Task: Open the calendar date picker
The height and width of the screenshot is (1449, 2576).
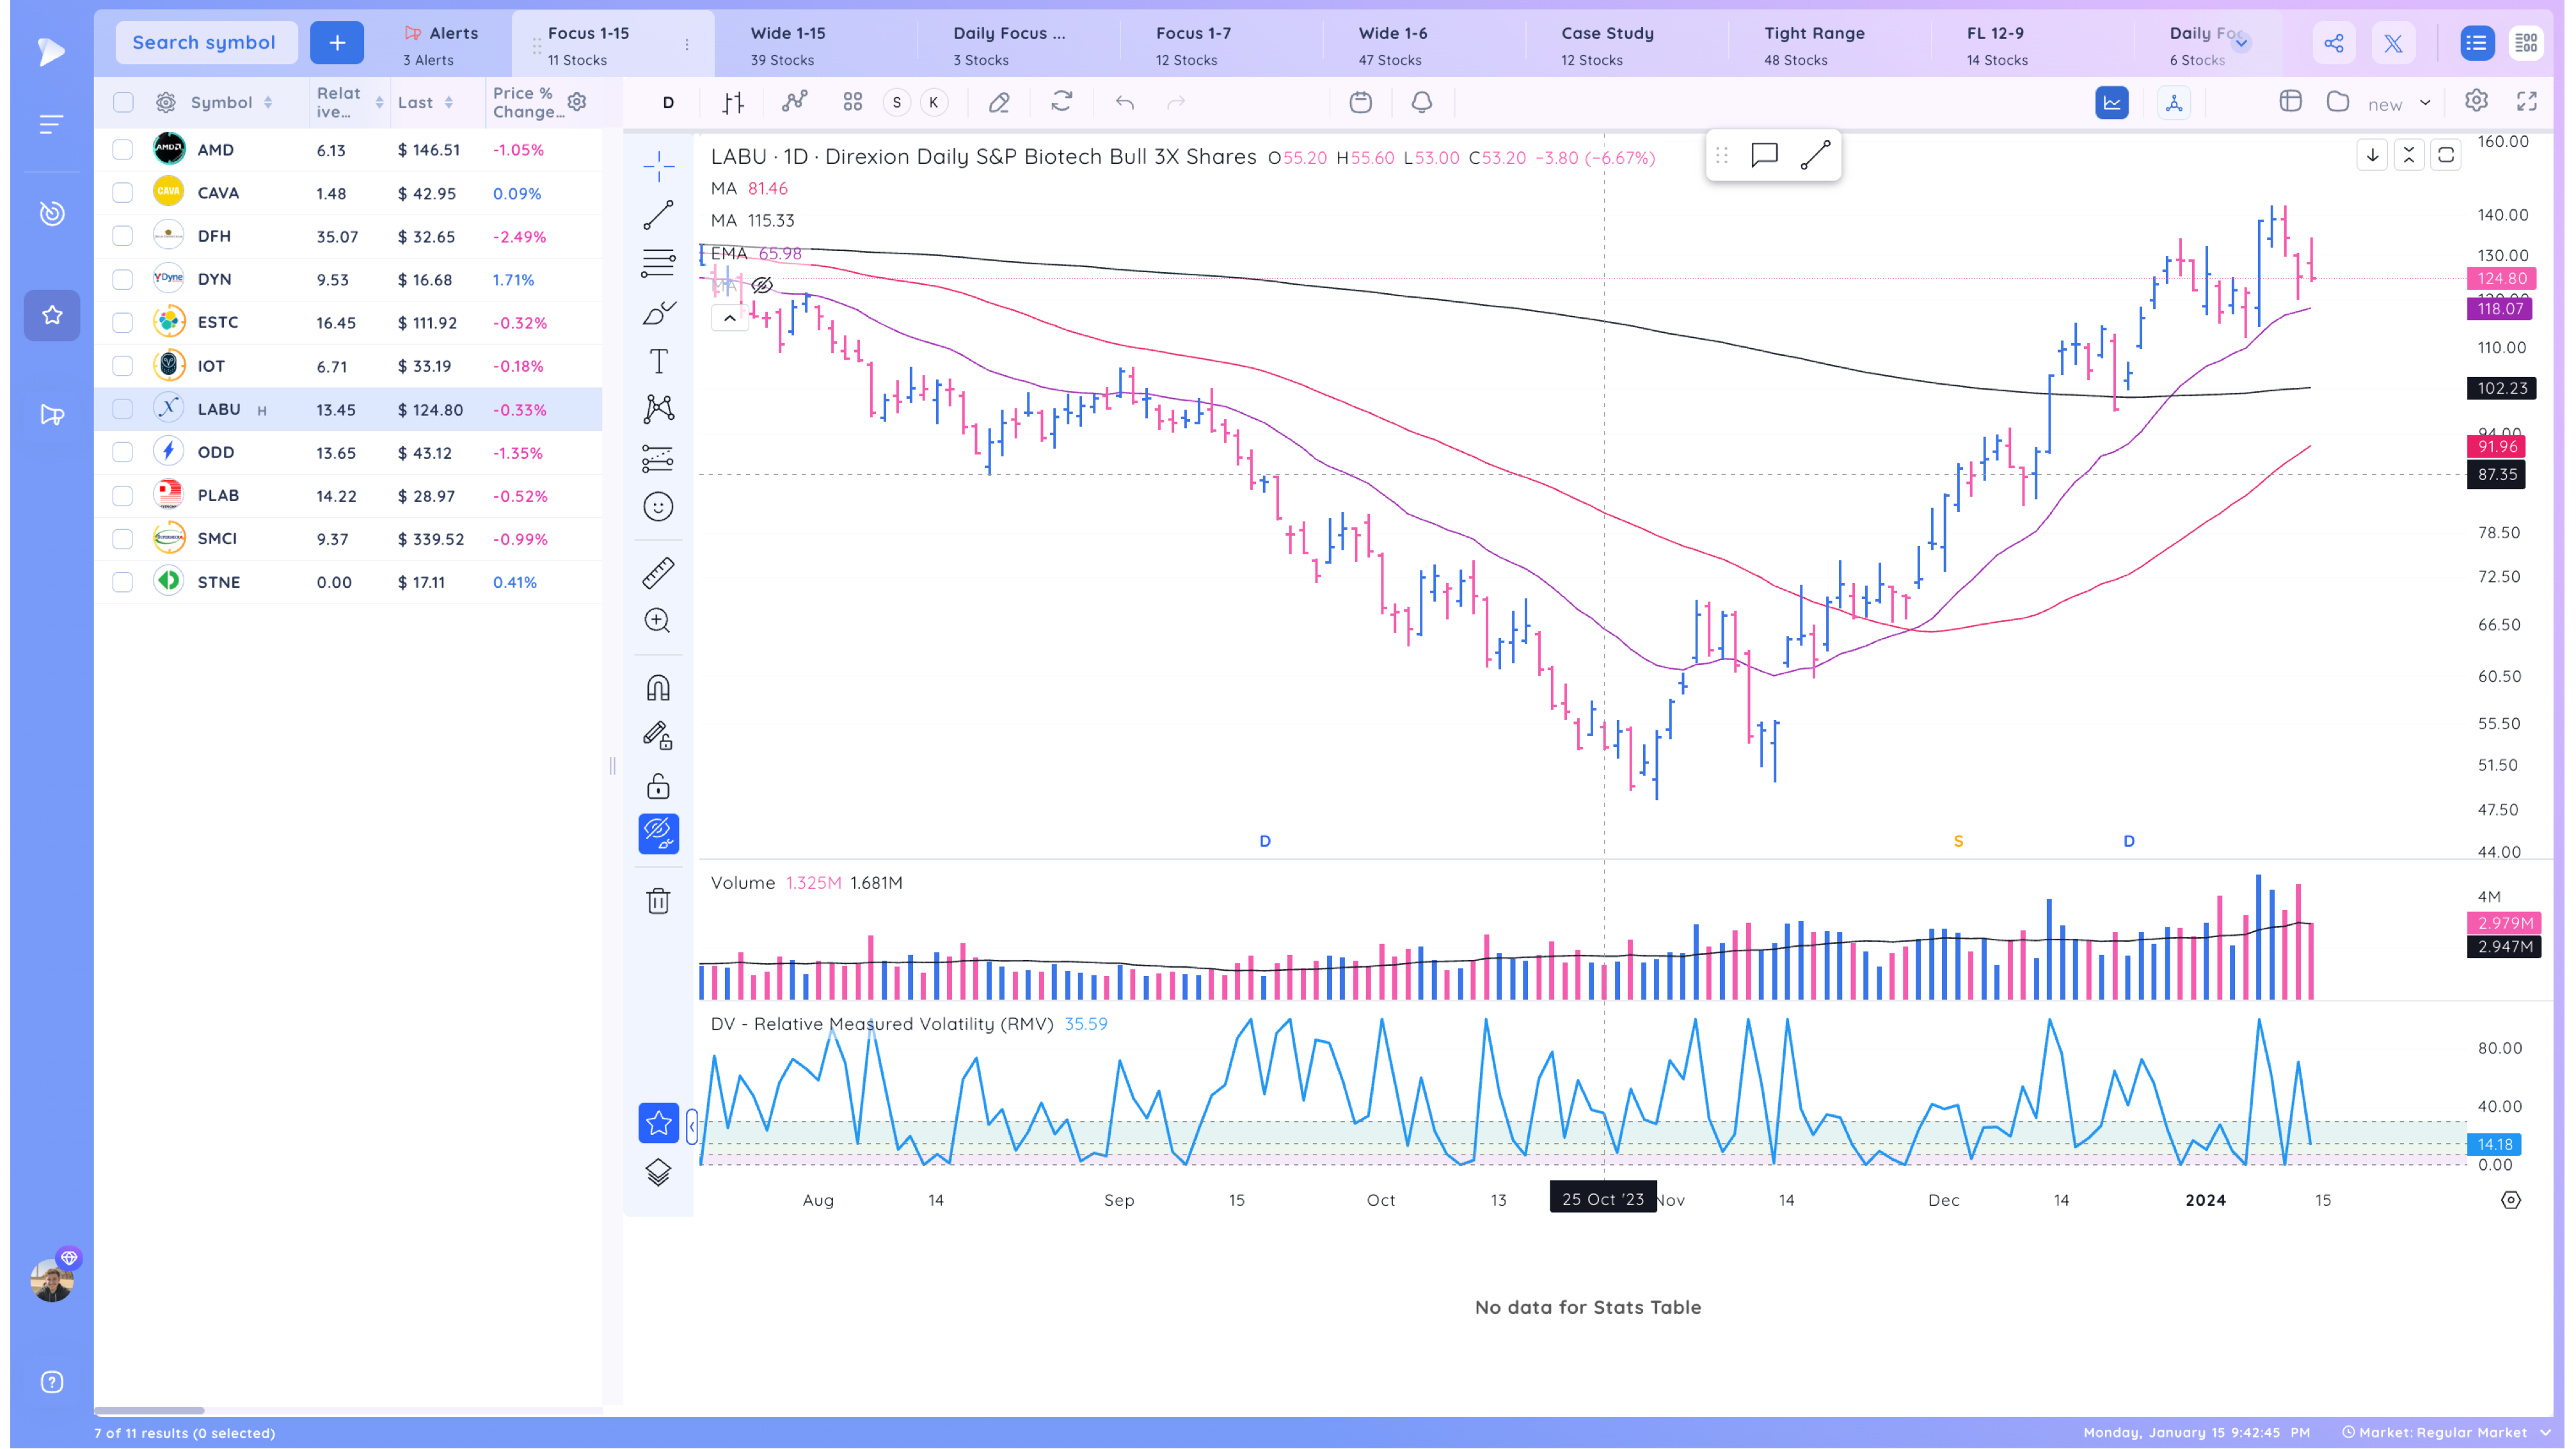Action: pyautogui.click(x=1360, y=102)
